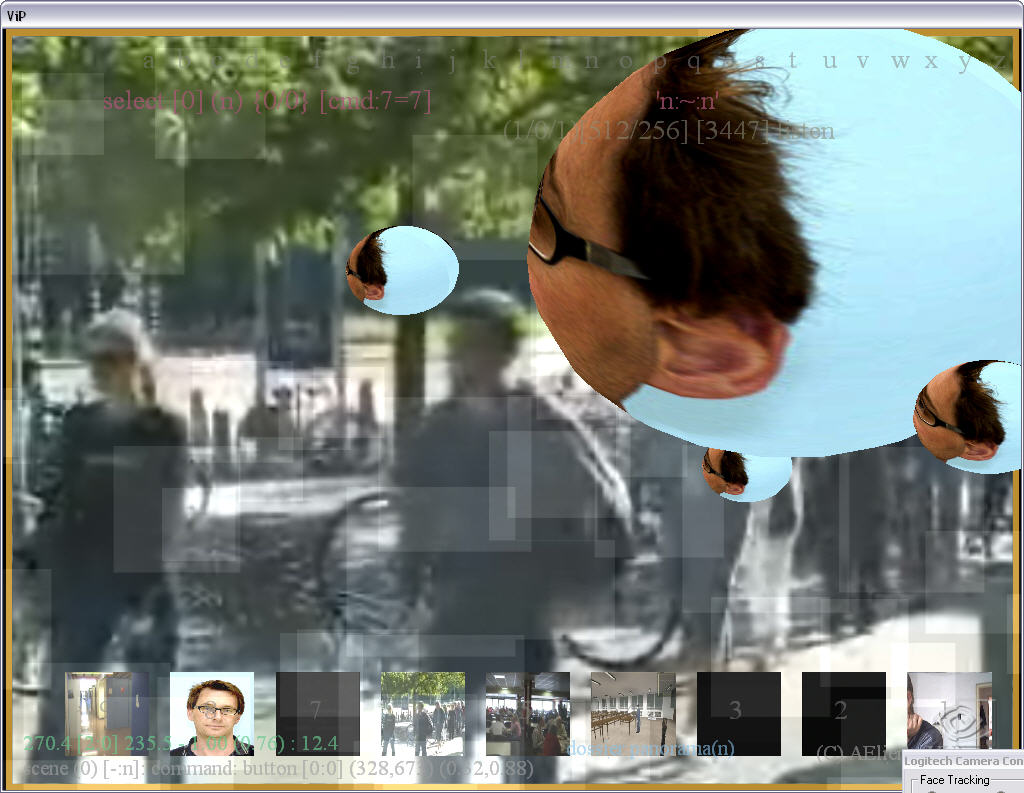Click the dark tile numbered 3
The height and width of the screenshot is (793, 1024).
click(739, 713)
